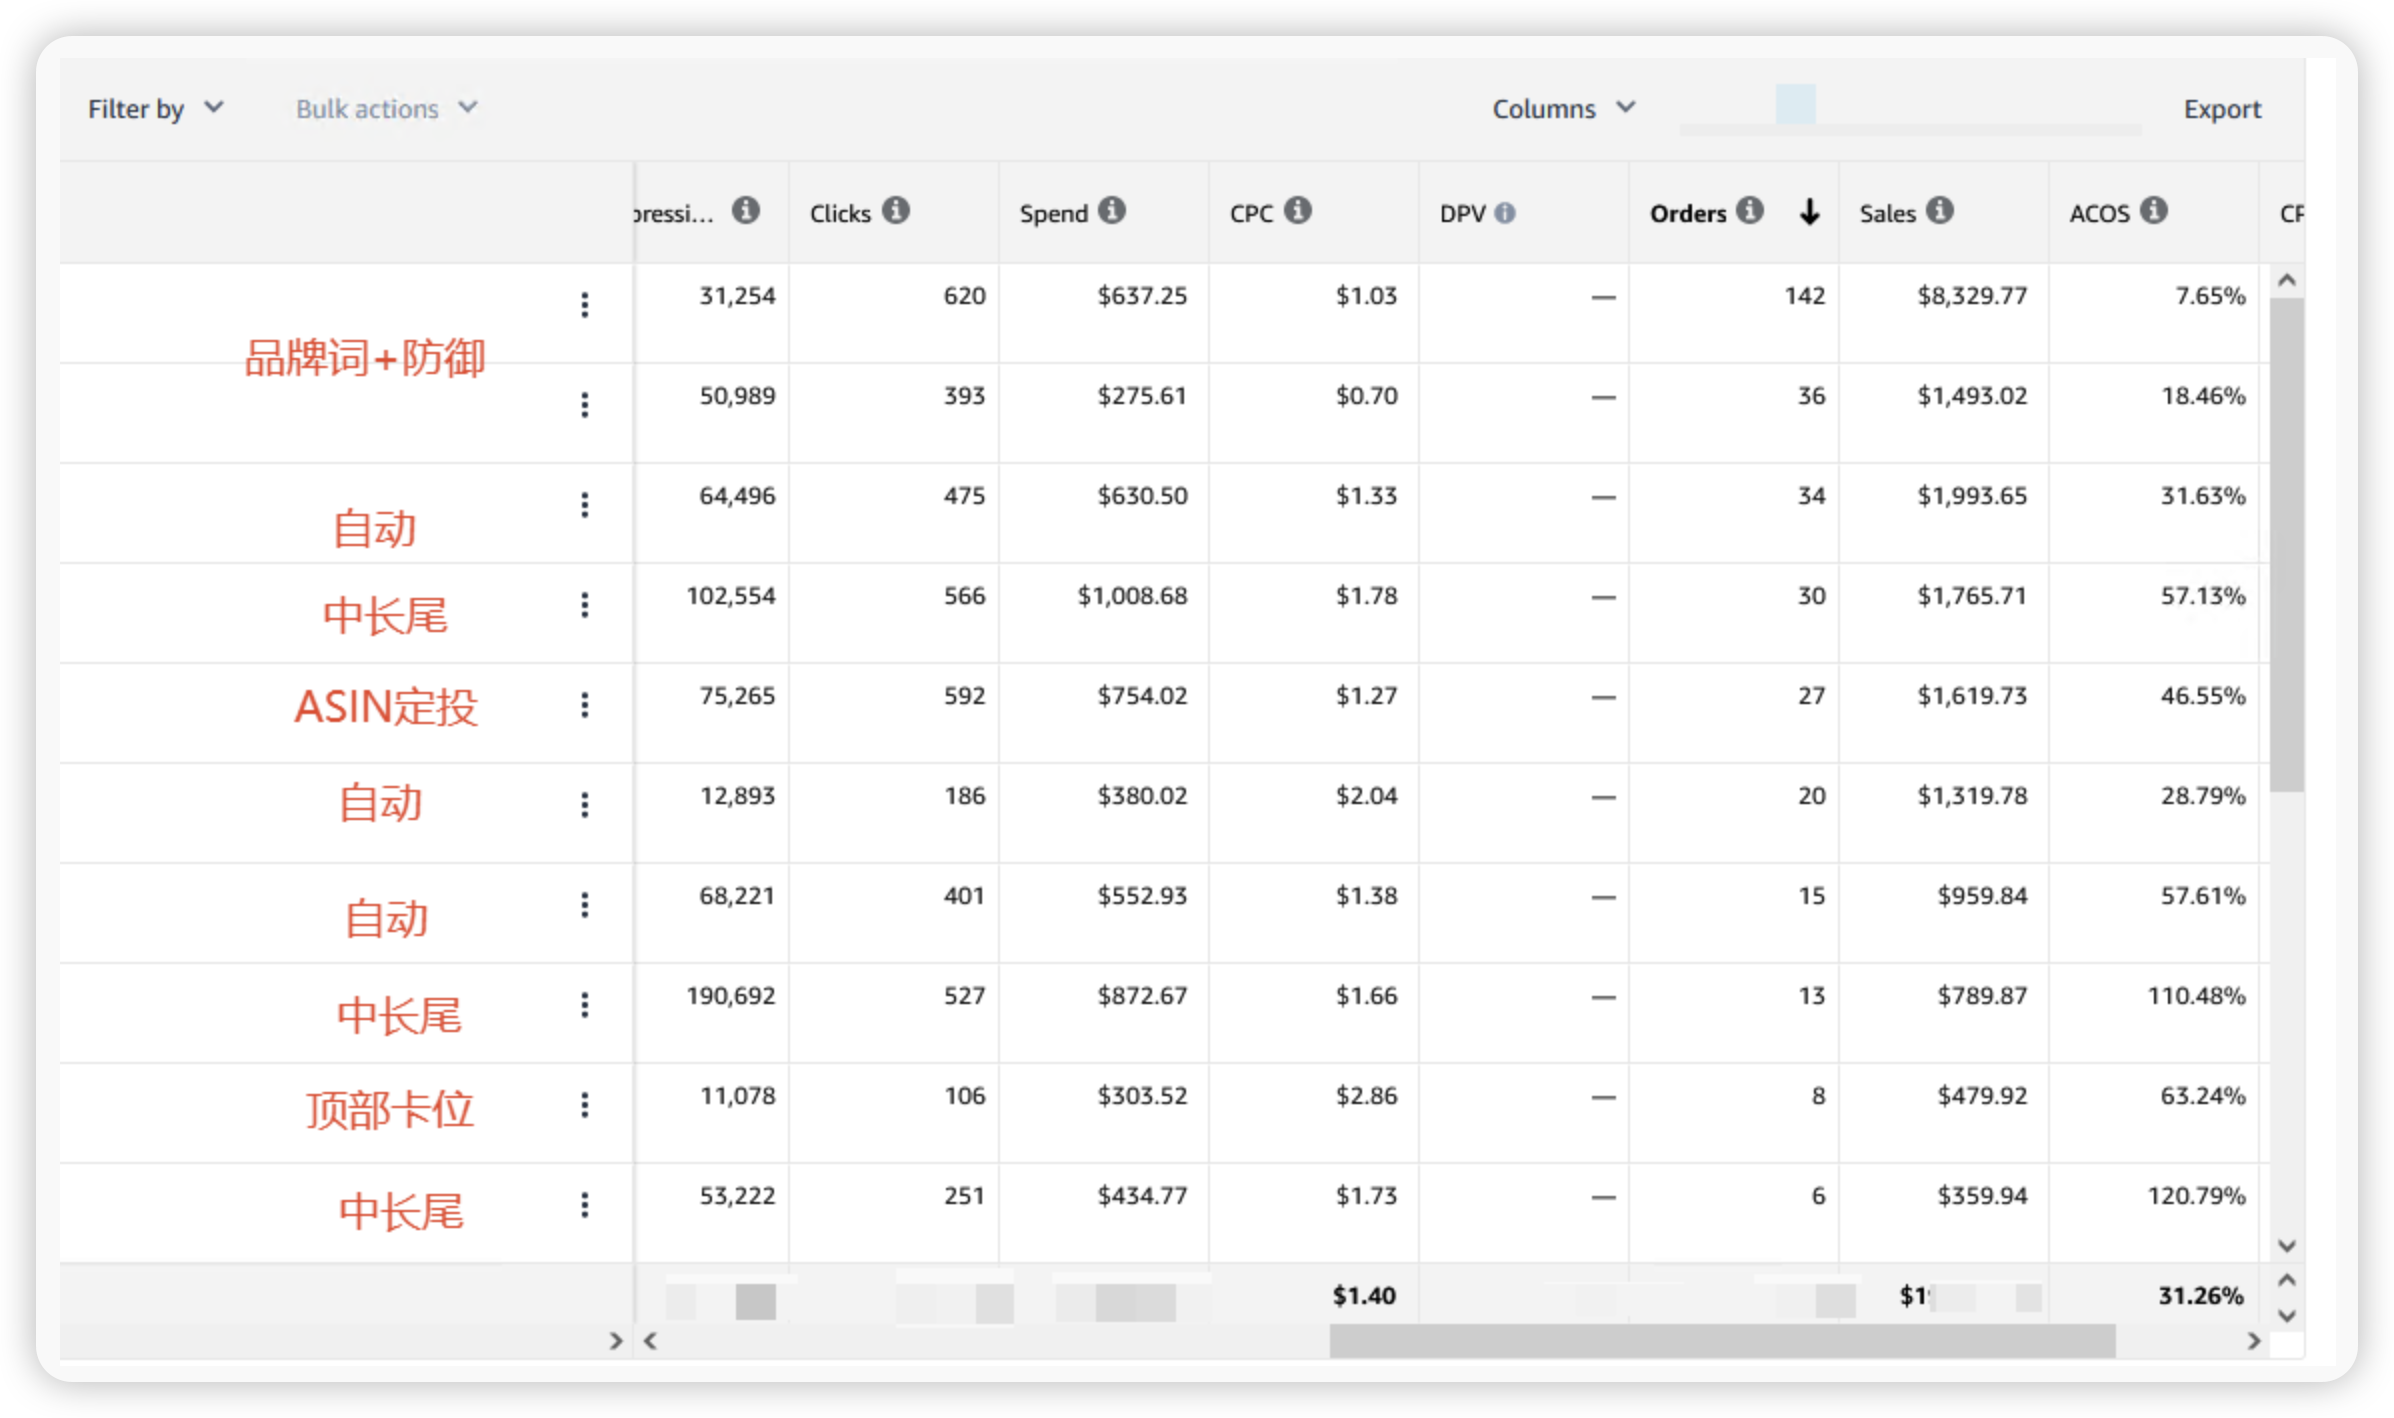
Task: Click the horizontal scrollbar thumb
Action: 1721,1341
